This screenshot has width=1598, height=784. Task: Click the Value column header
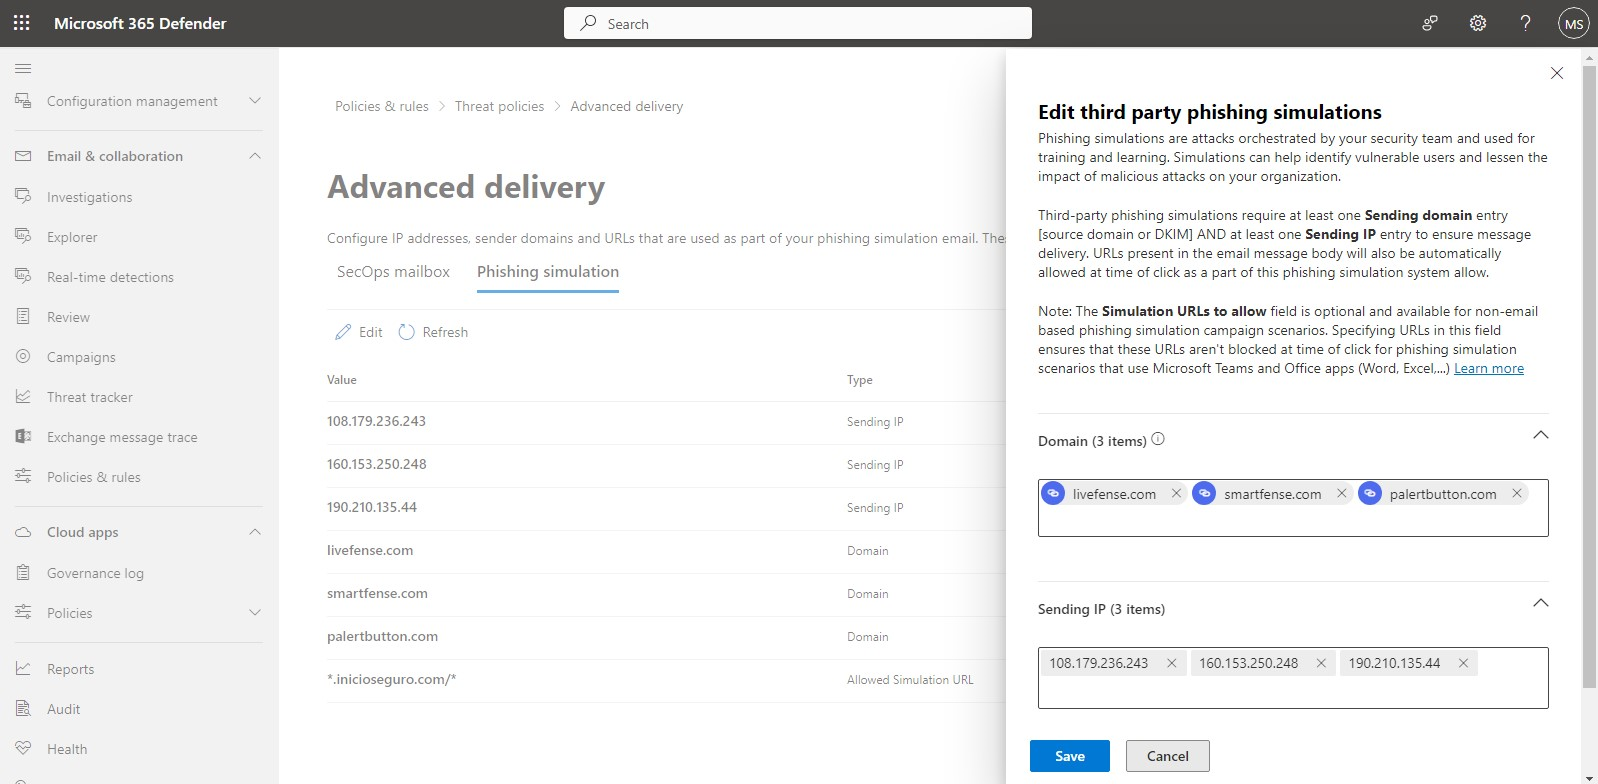pos(342,380)
